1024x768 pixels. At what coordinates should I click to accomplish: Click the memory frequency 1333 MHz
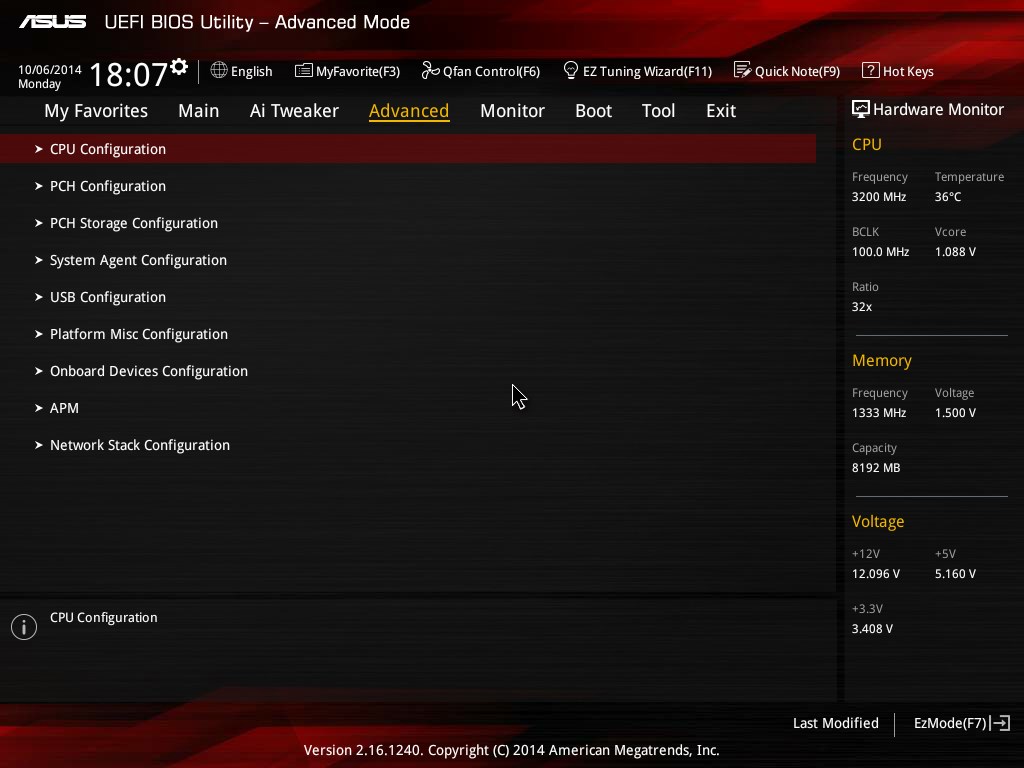[878, 413]
